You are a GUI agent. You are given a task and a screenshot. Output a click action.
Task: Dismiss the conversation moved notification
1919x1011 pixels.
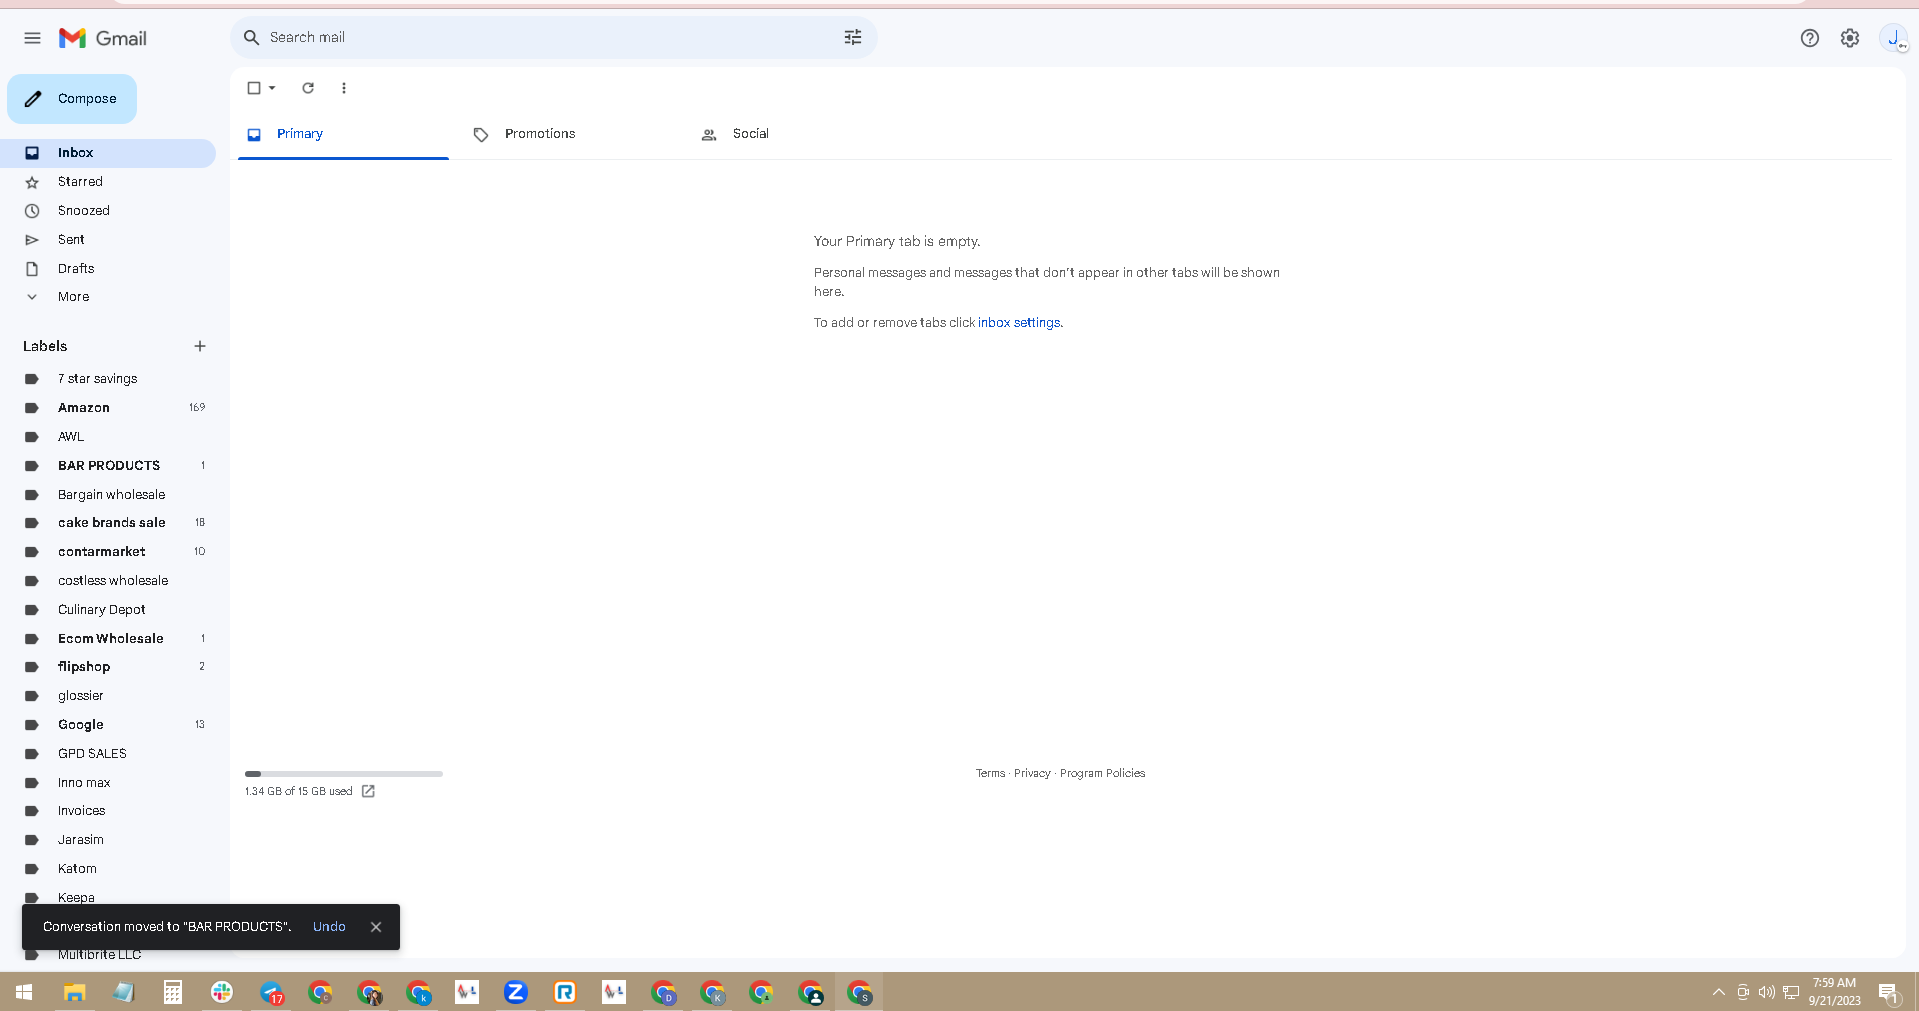click(376, 927)
